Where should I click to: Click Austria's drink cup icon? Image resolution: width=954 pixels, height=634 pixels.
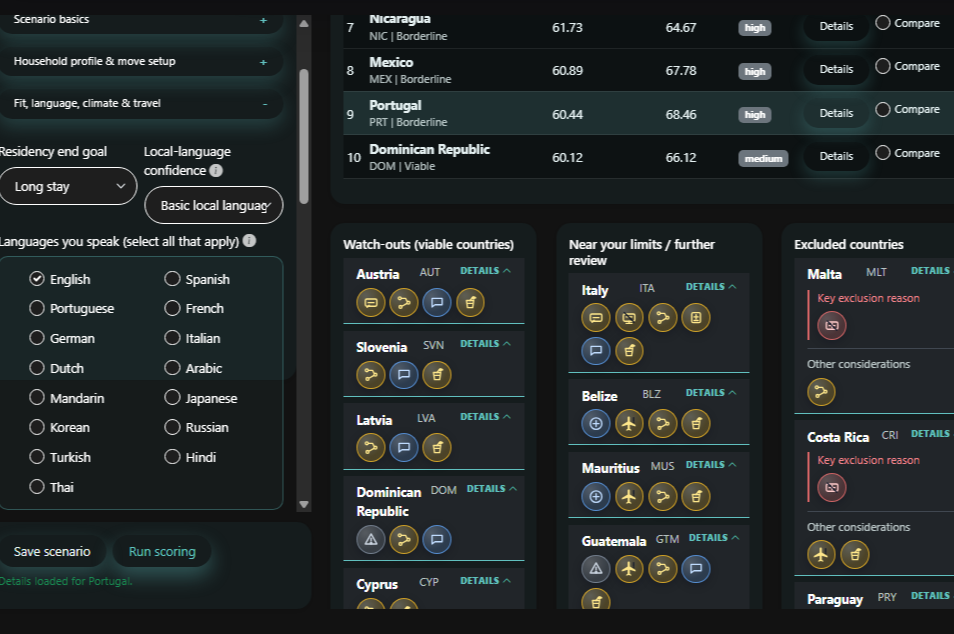(470, 302)
